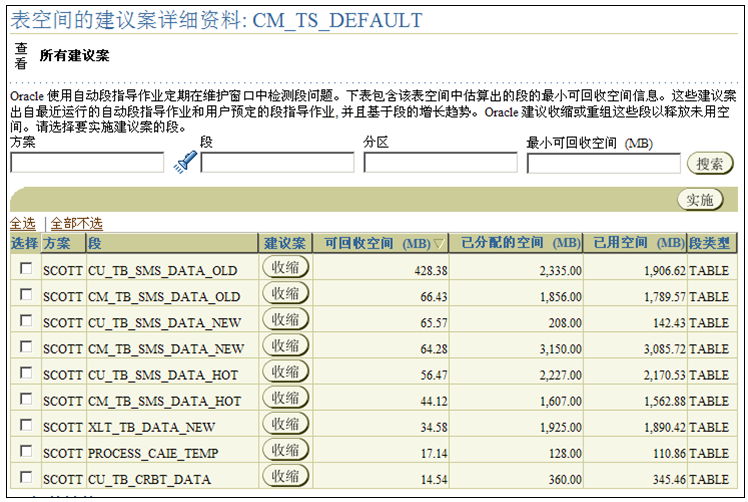
Task: Click the 实施 implement button
Action: [700, 200]
